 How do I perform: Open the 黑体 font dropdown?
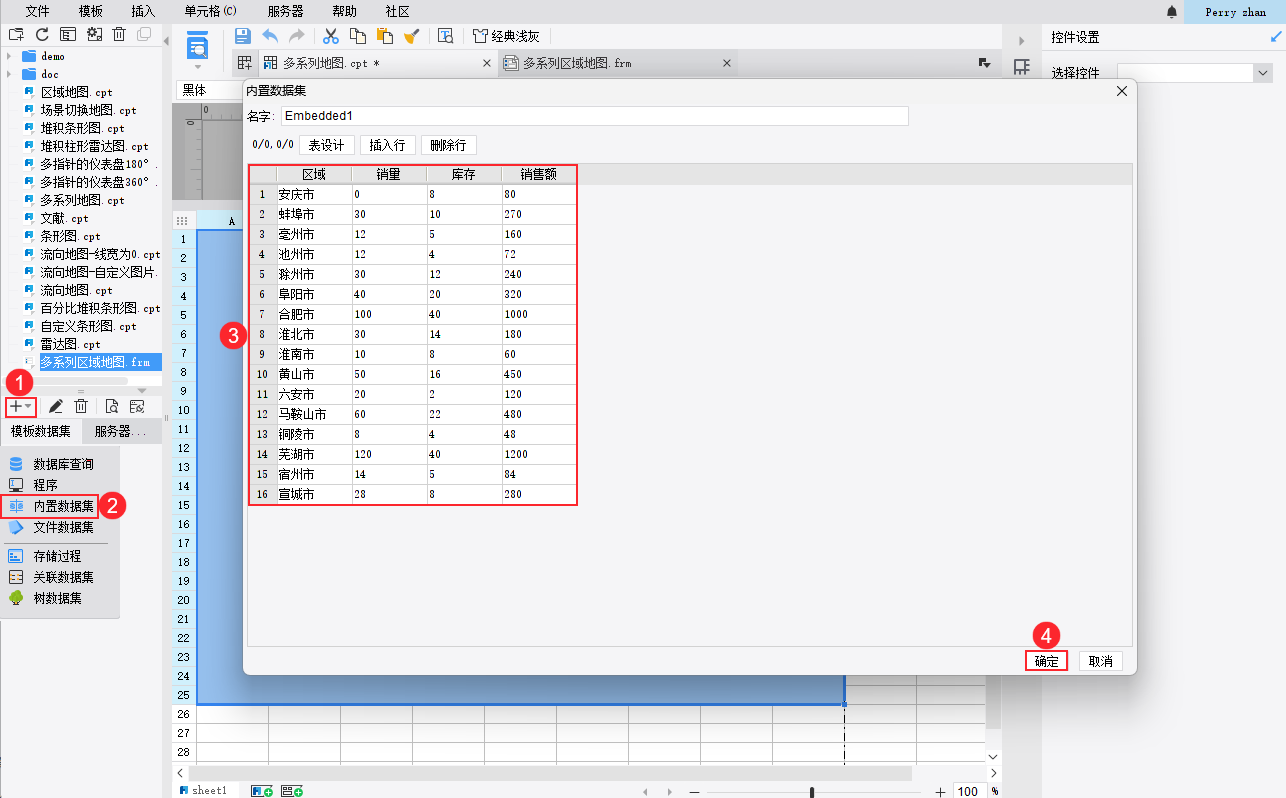208,90
